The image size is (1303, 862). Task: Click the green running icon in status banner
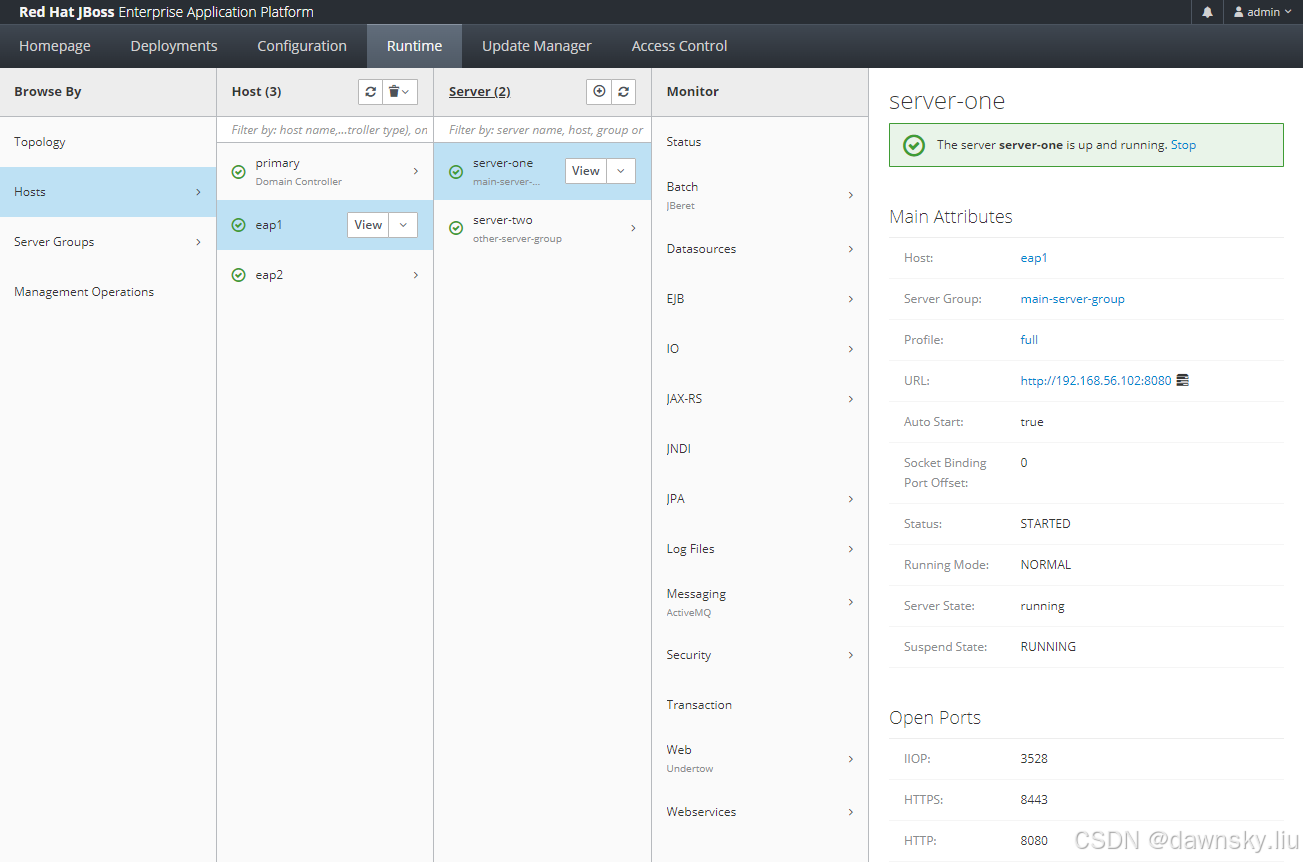pos(914,145)
